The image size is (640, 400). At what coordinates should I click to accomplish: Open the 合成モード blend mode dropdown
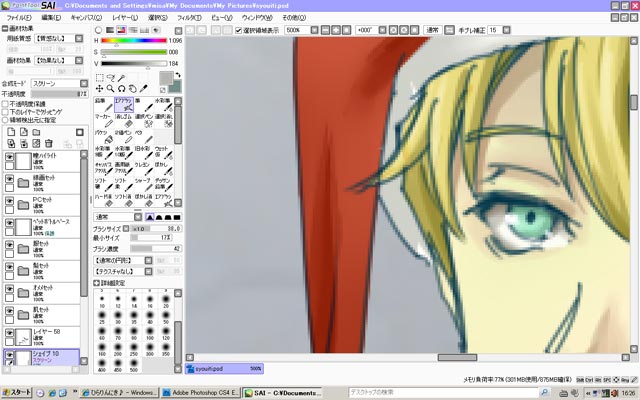coord(84,83)
